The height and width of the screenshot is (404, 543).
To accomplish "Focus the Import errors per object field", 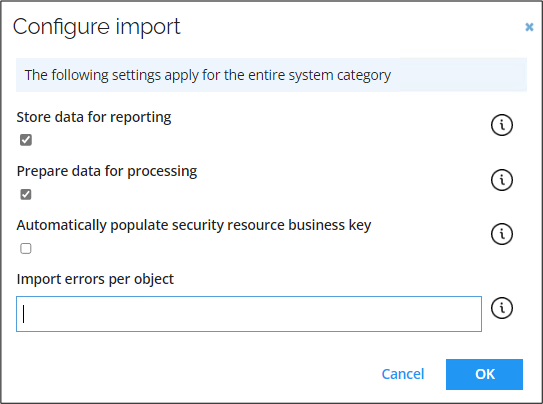I will [249, 314].
